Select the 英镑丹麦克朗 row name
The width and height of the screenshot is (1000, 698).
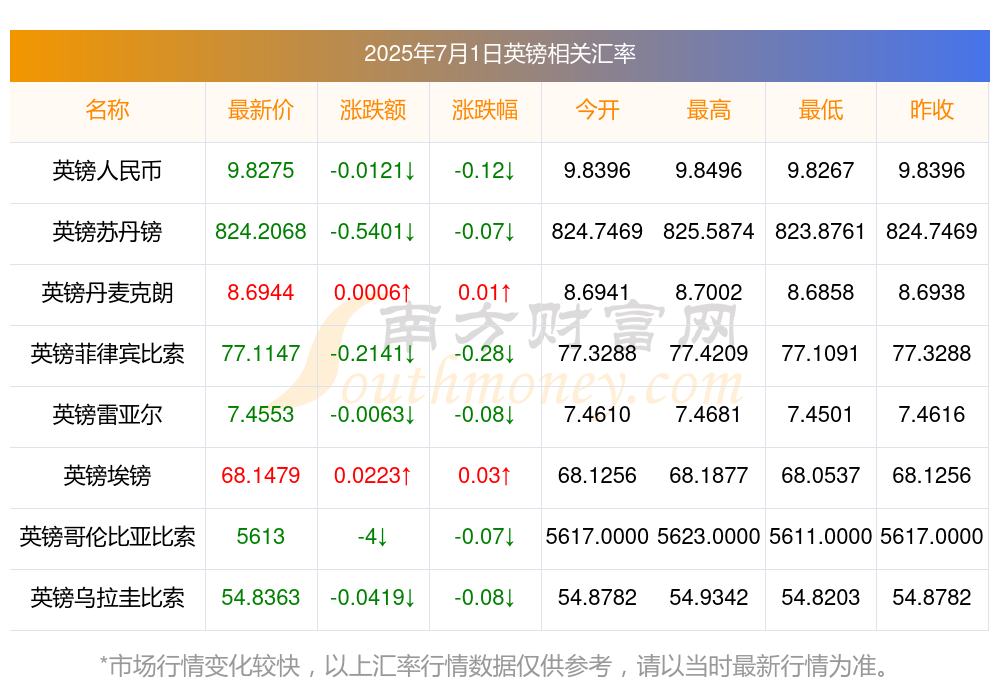pos(107,293)
